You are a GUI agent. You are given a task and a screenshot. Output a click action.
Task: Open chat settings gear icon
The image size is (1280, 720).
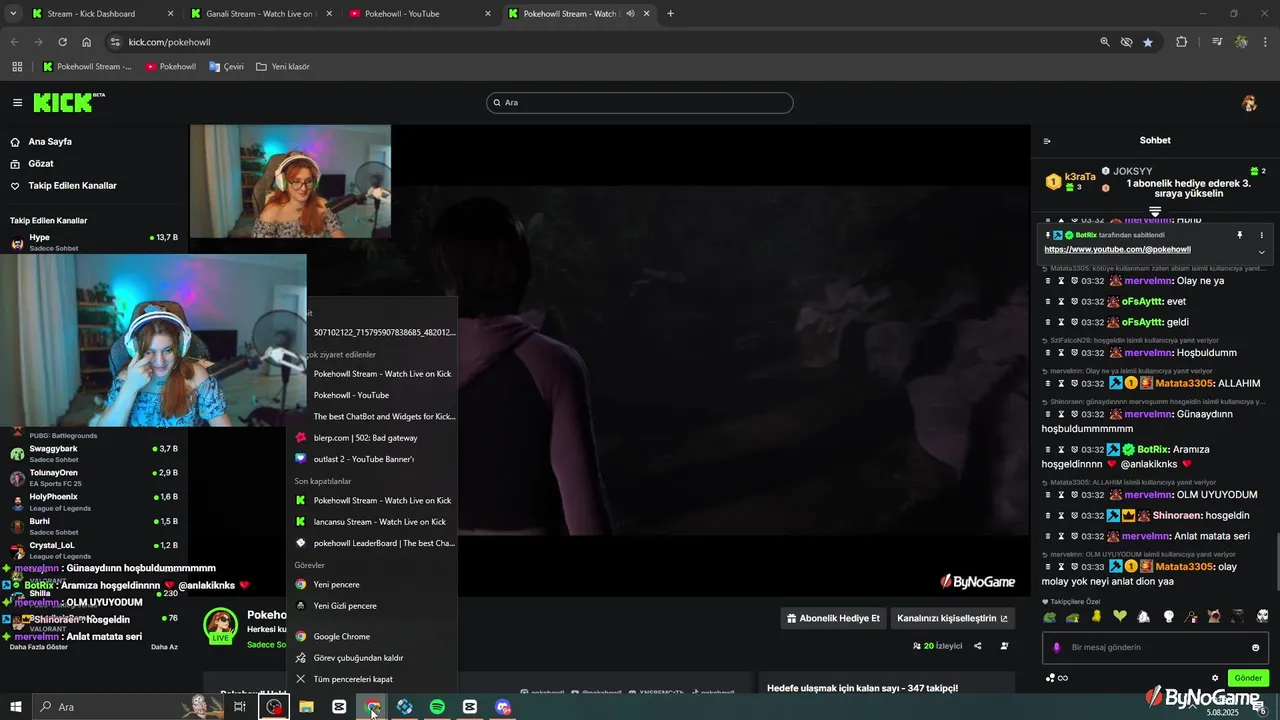tap(1215, 678)
